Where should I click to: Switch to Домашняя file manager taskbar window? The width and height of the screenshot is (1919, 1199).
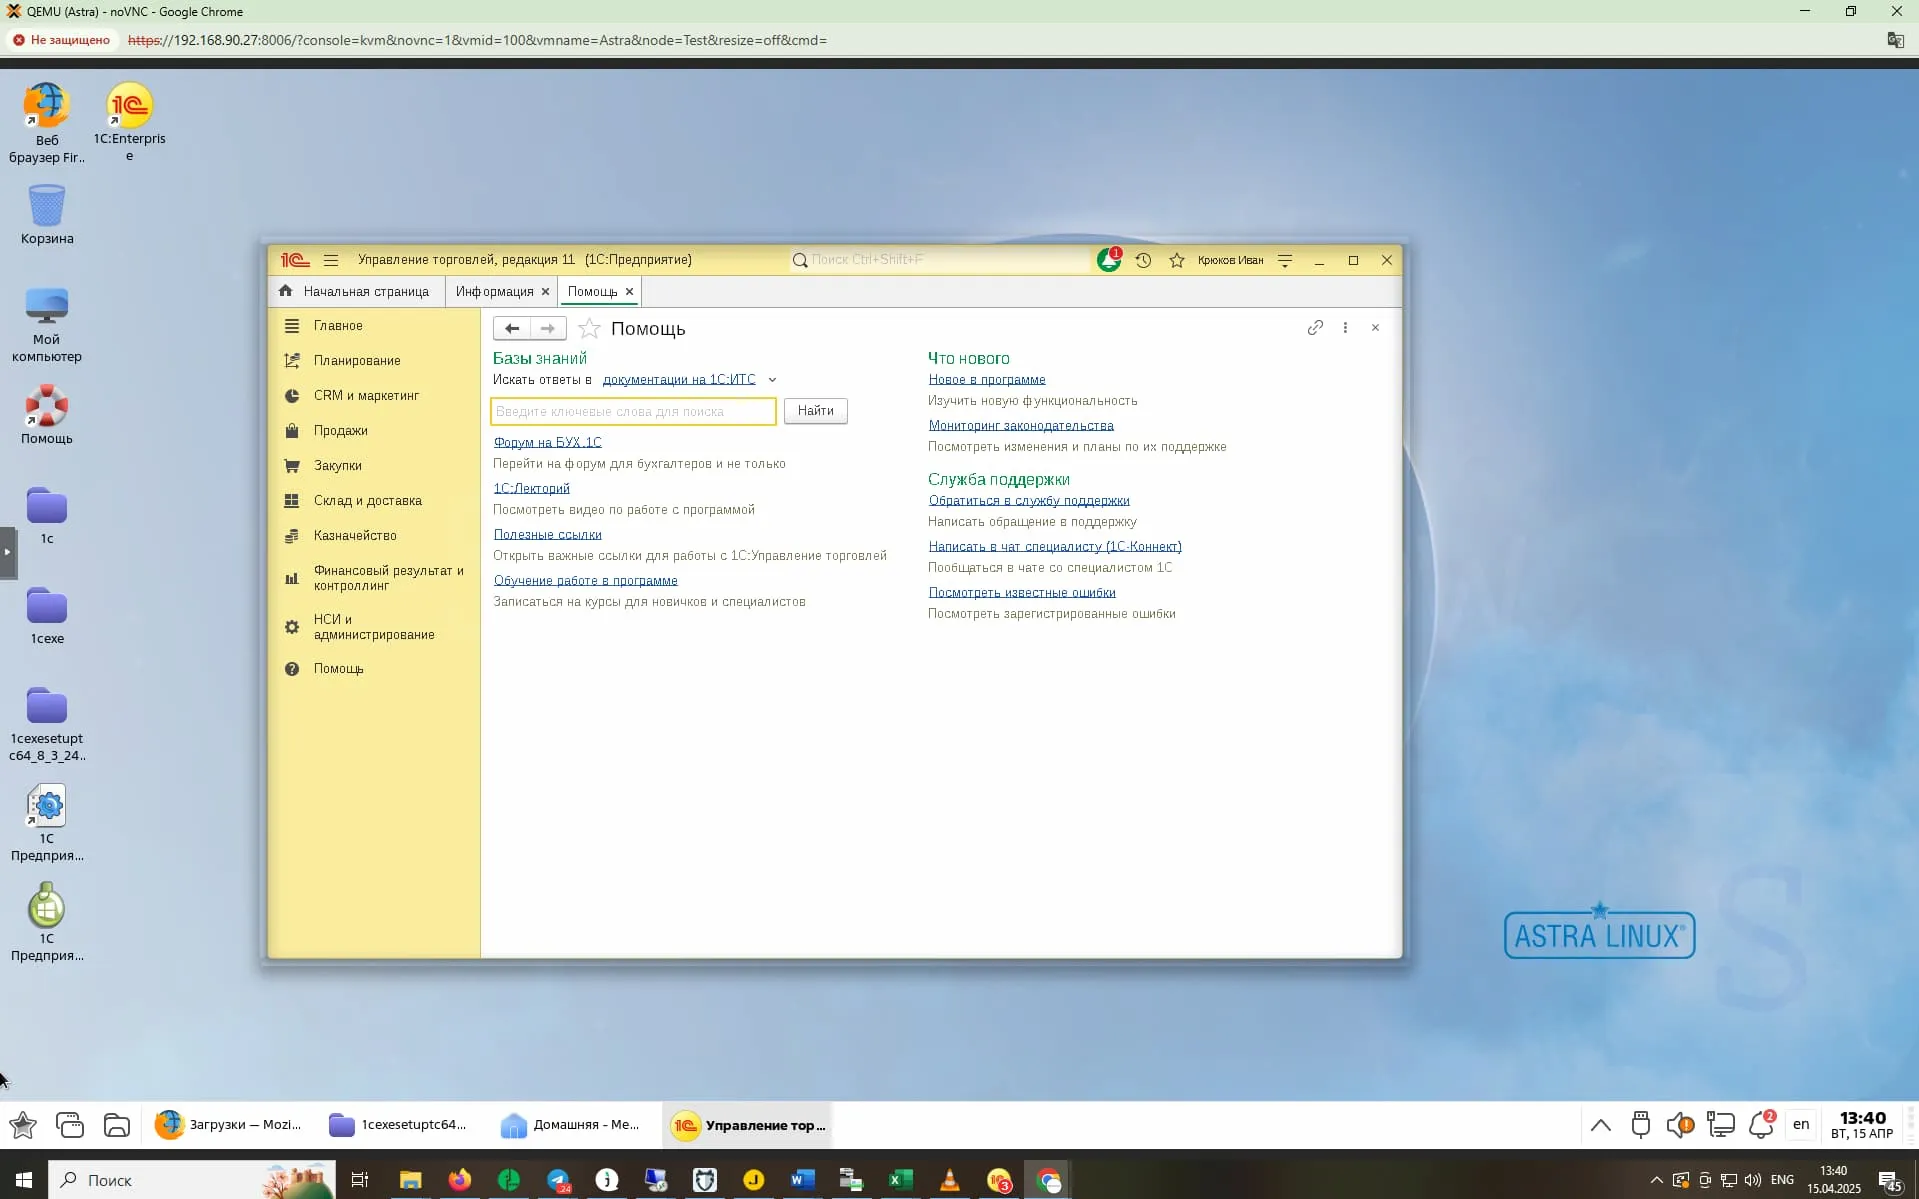[570, 1125]
